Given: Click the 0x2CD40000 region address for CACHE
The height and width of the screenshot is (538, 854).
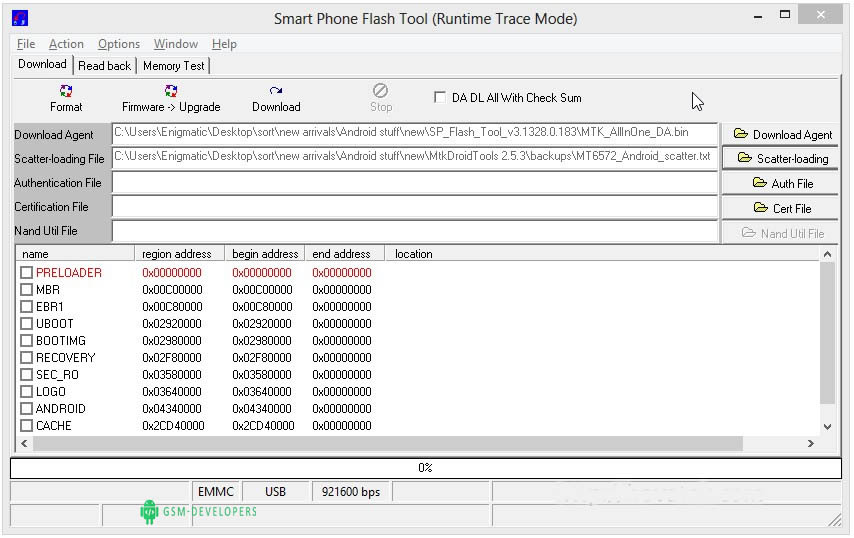Looking at the screenshot, I should 173,426.
